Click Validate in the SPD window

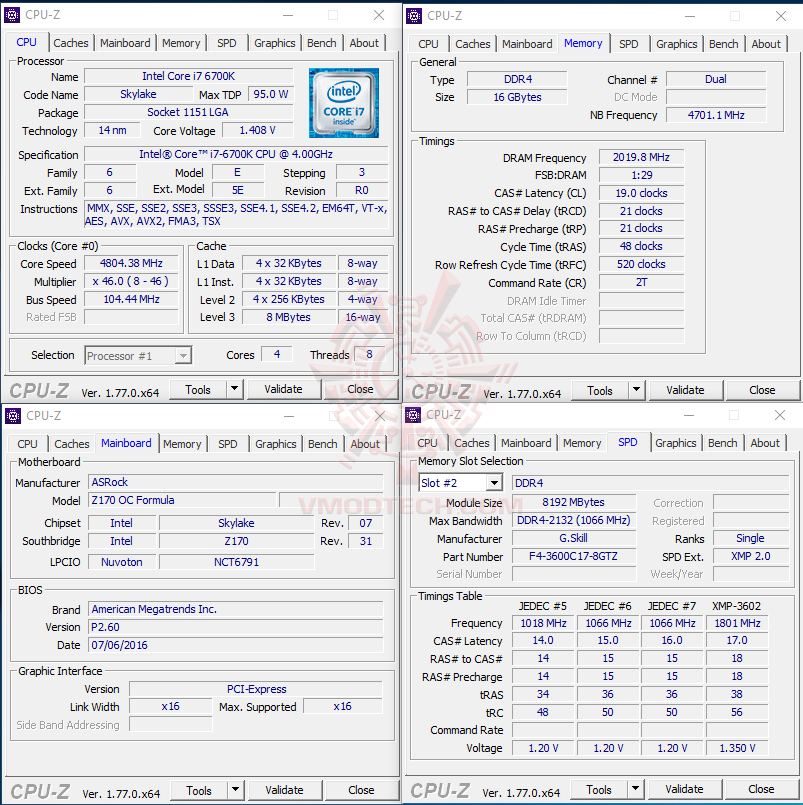click(684, 789)
